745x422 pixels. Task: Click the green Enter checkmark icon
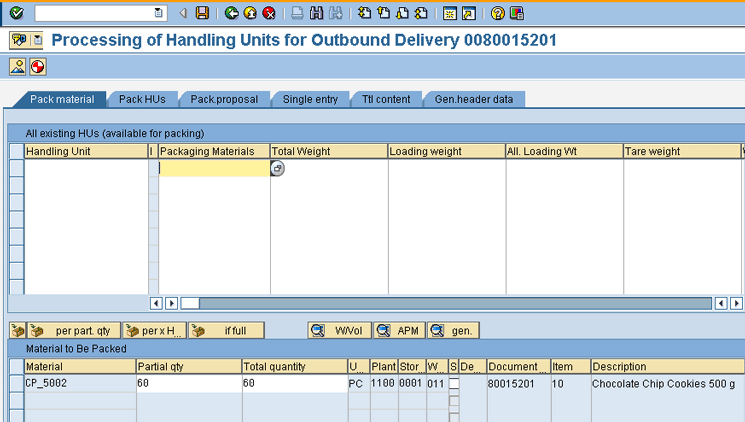(x=16, y=13)
